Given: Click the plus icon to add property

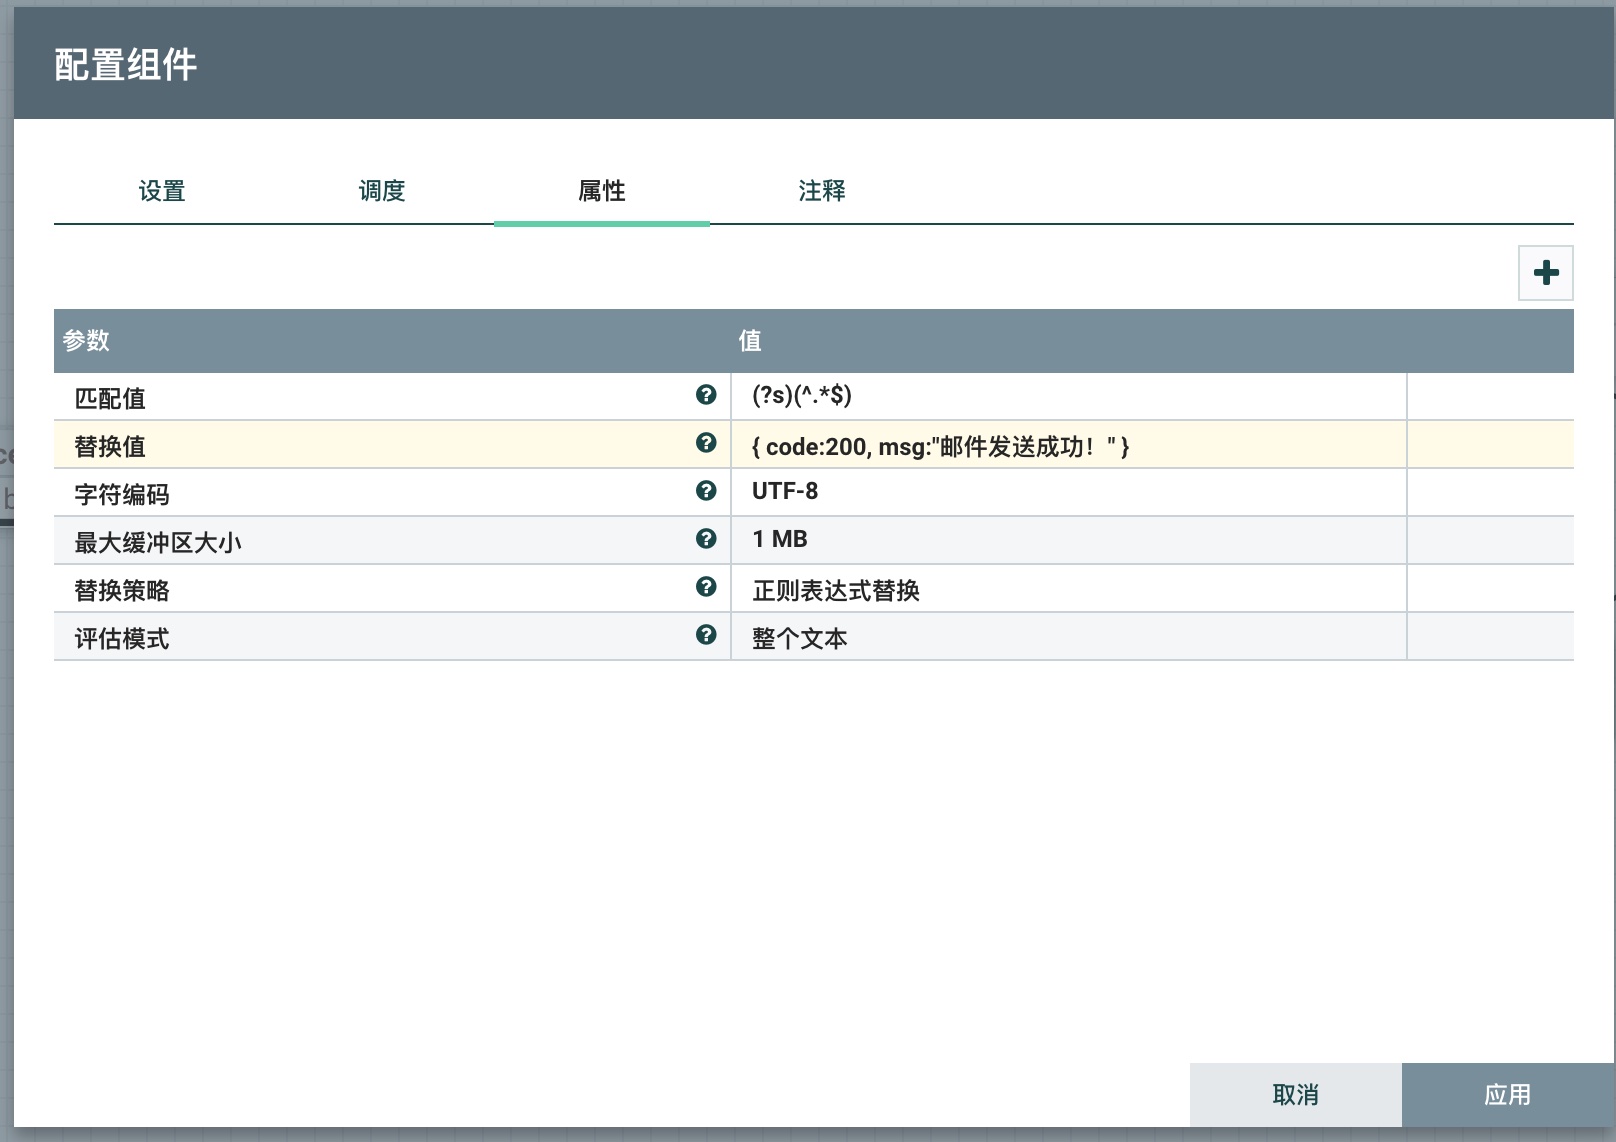Looking at the screenshot, I should 1545,273.
